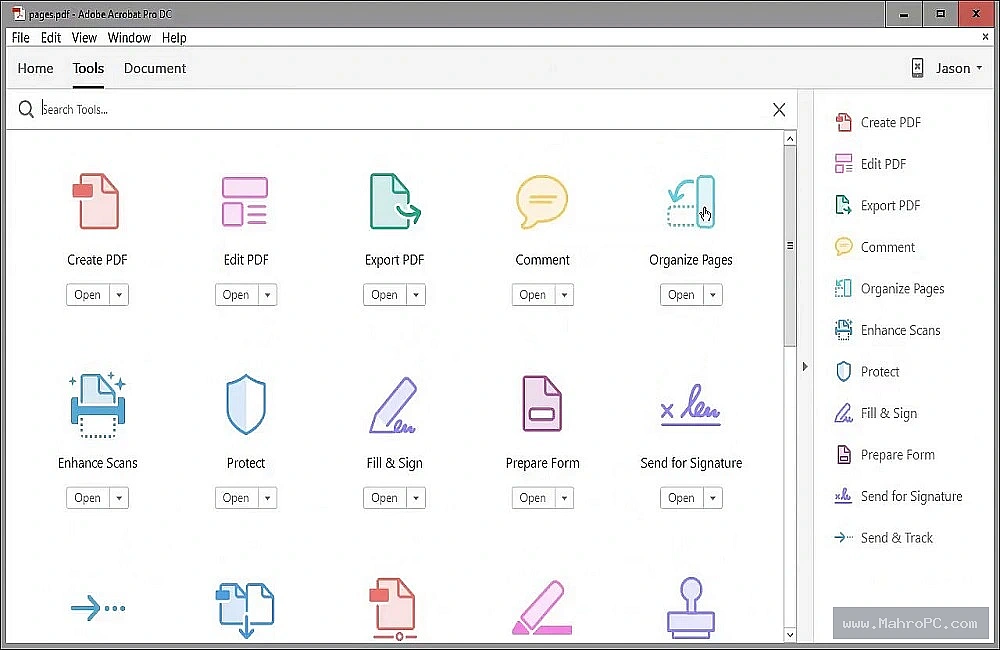Click the mobile device icon beside Jason

[917, 68]
